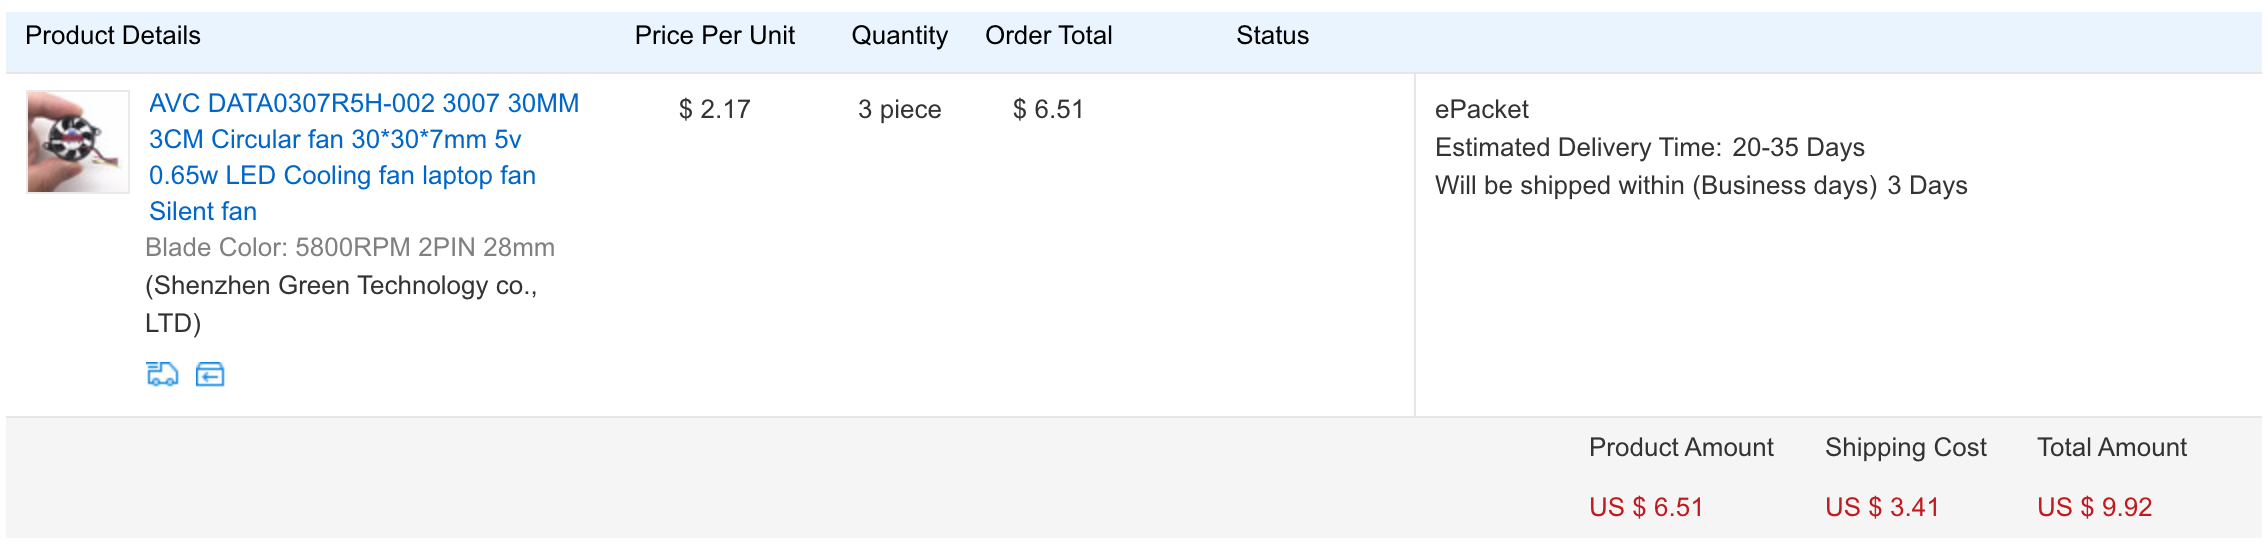Click the red US $ 9.92 total amount

tap(2094, 507)
